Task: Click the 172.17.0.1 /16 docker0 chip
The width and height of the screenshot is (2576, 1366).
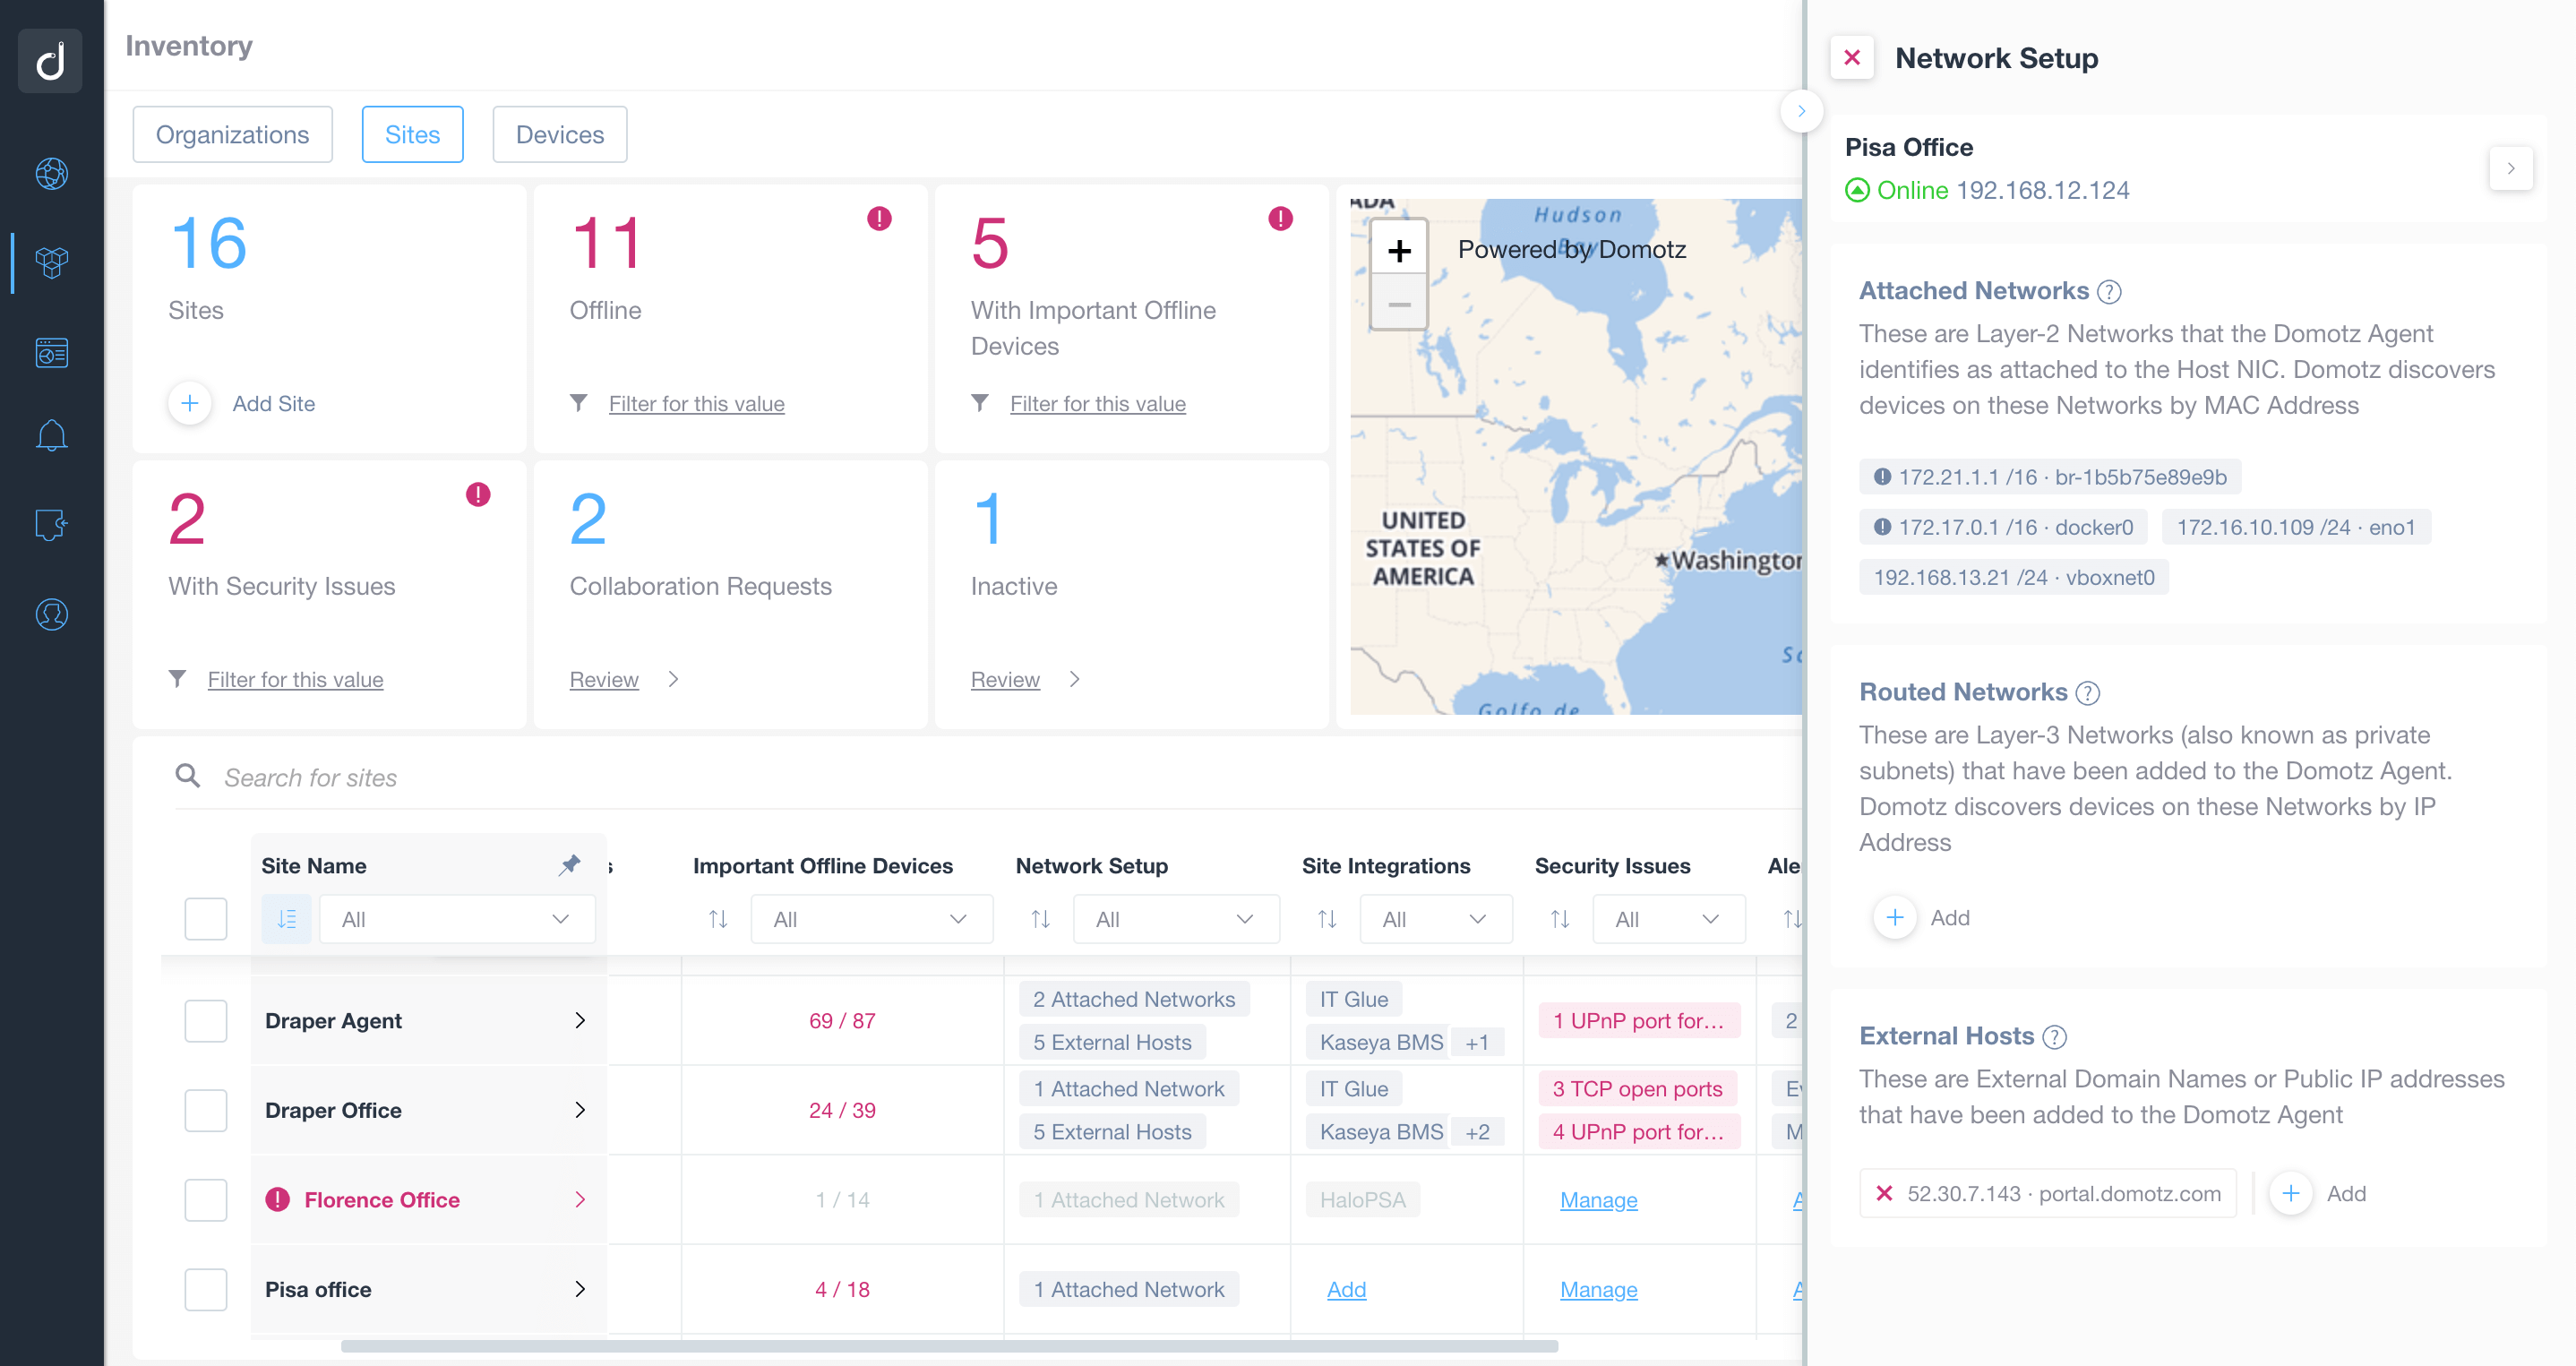Action: (2003, 527)
